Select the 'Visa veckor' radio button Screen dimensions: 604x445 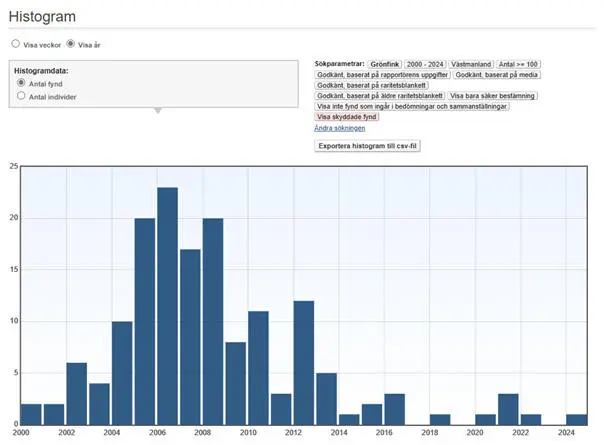(15, 44)
